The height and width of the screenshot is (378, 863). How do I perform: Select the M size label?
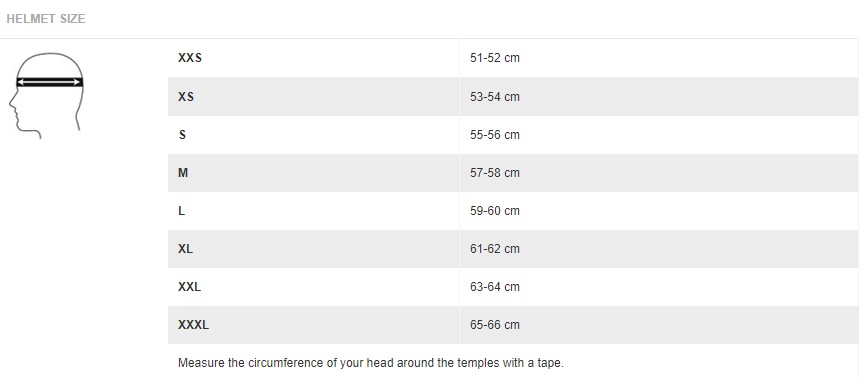[183, 173]
